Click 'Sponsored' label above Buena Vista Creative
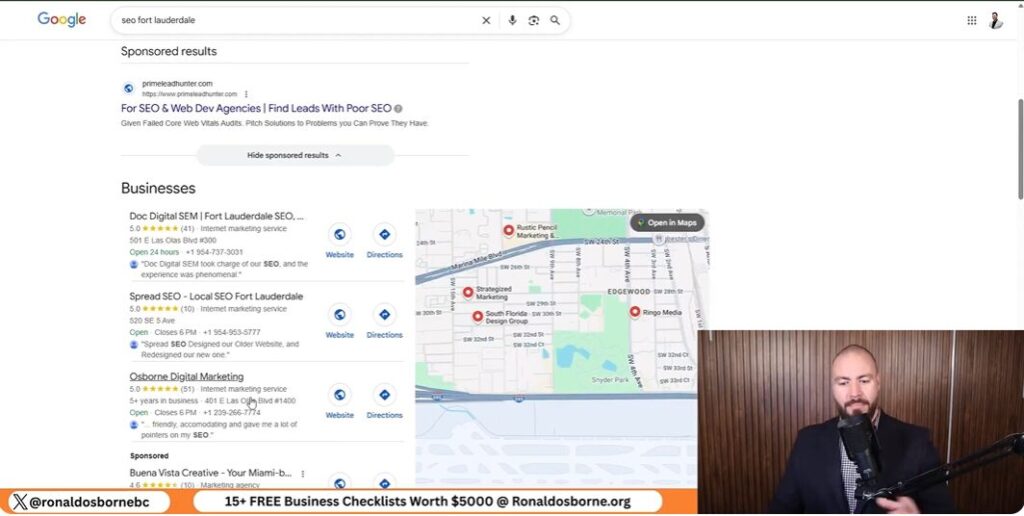The image size is (1024, 516). coord(149,456)
